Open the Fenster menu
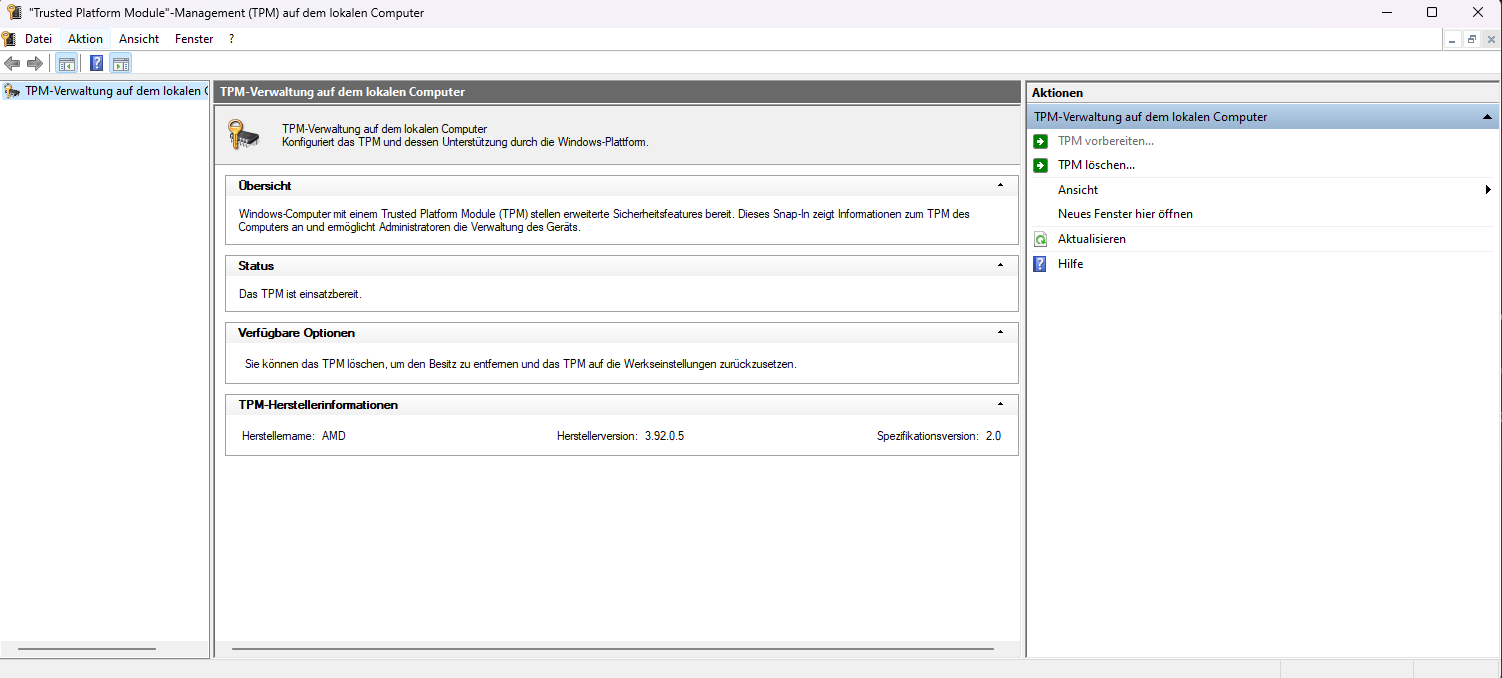 [193, 38]
